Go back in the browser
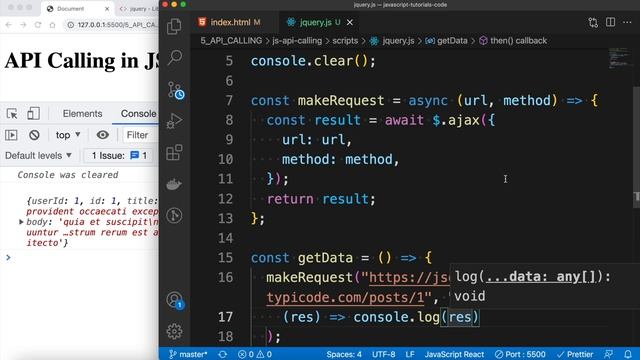 point(9,25)
